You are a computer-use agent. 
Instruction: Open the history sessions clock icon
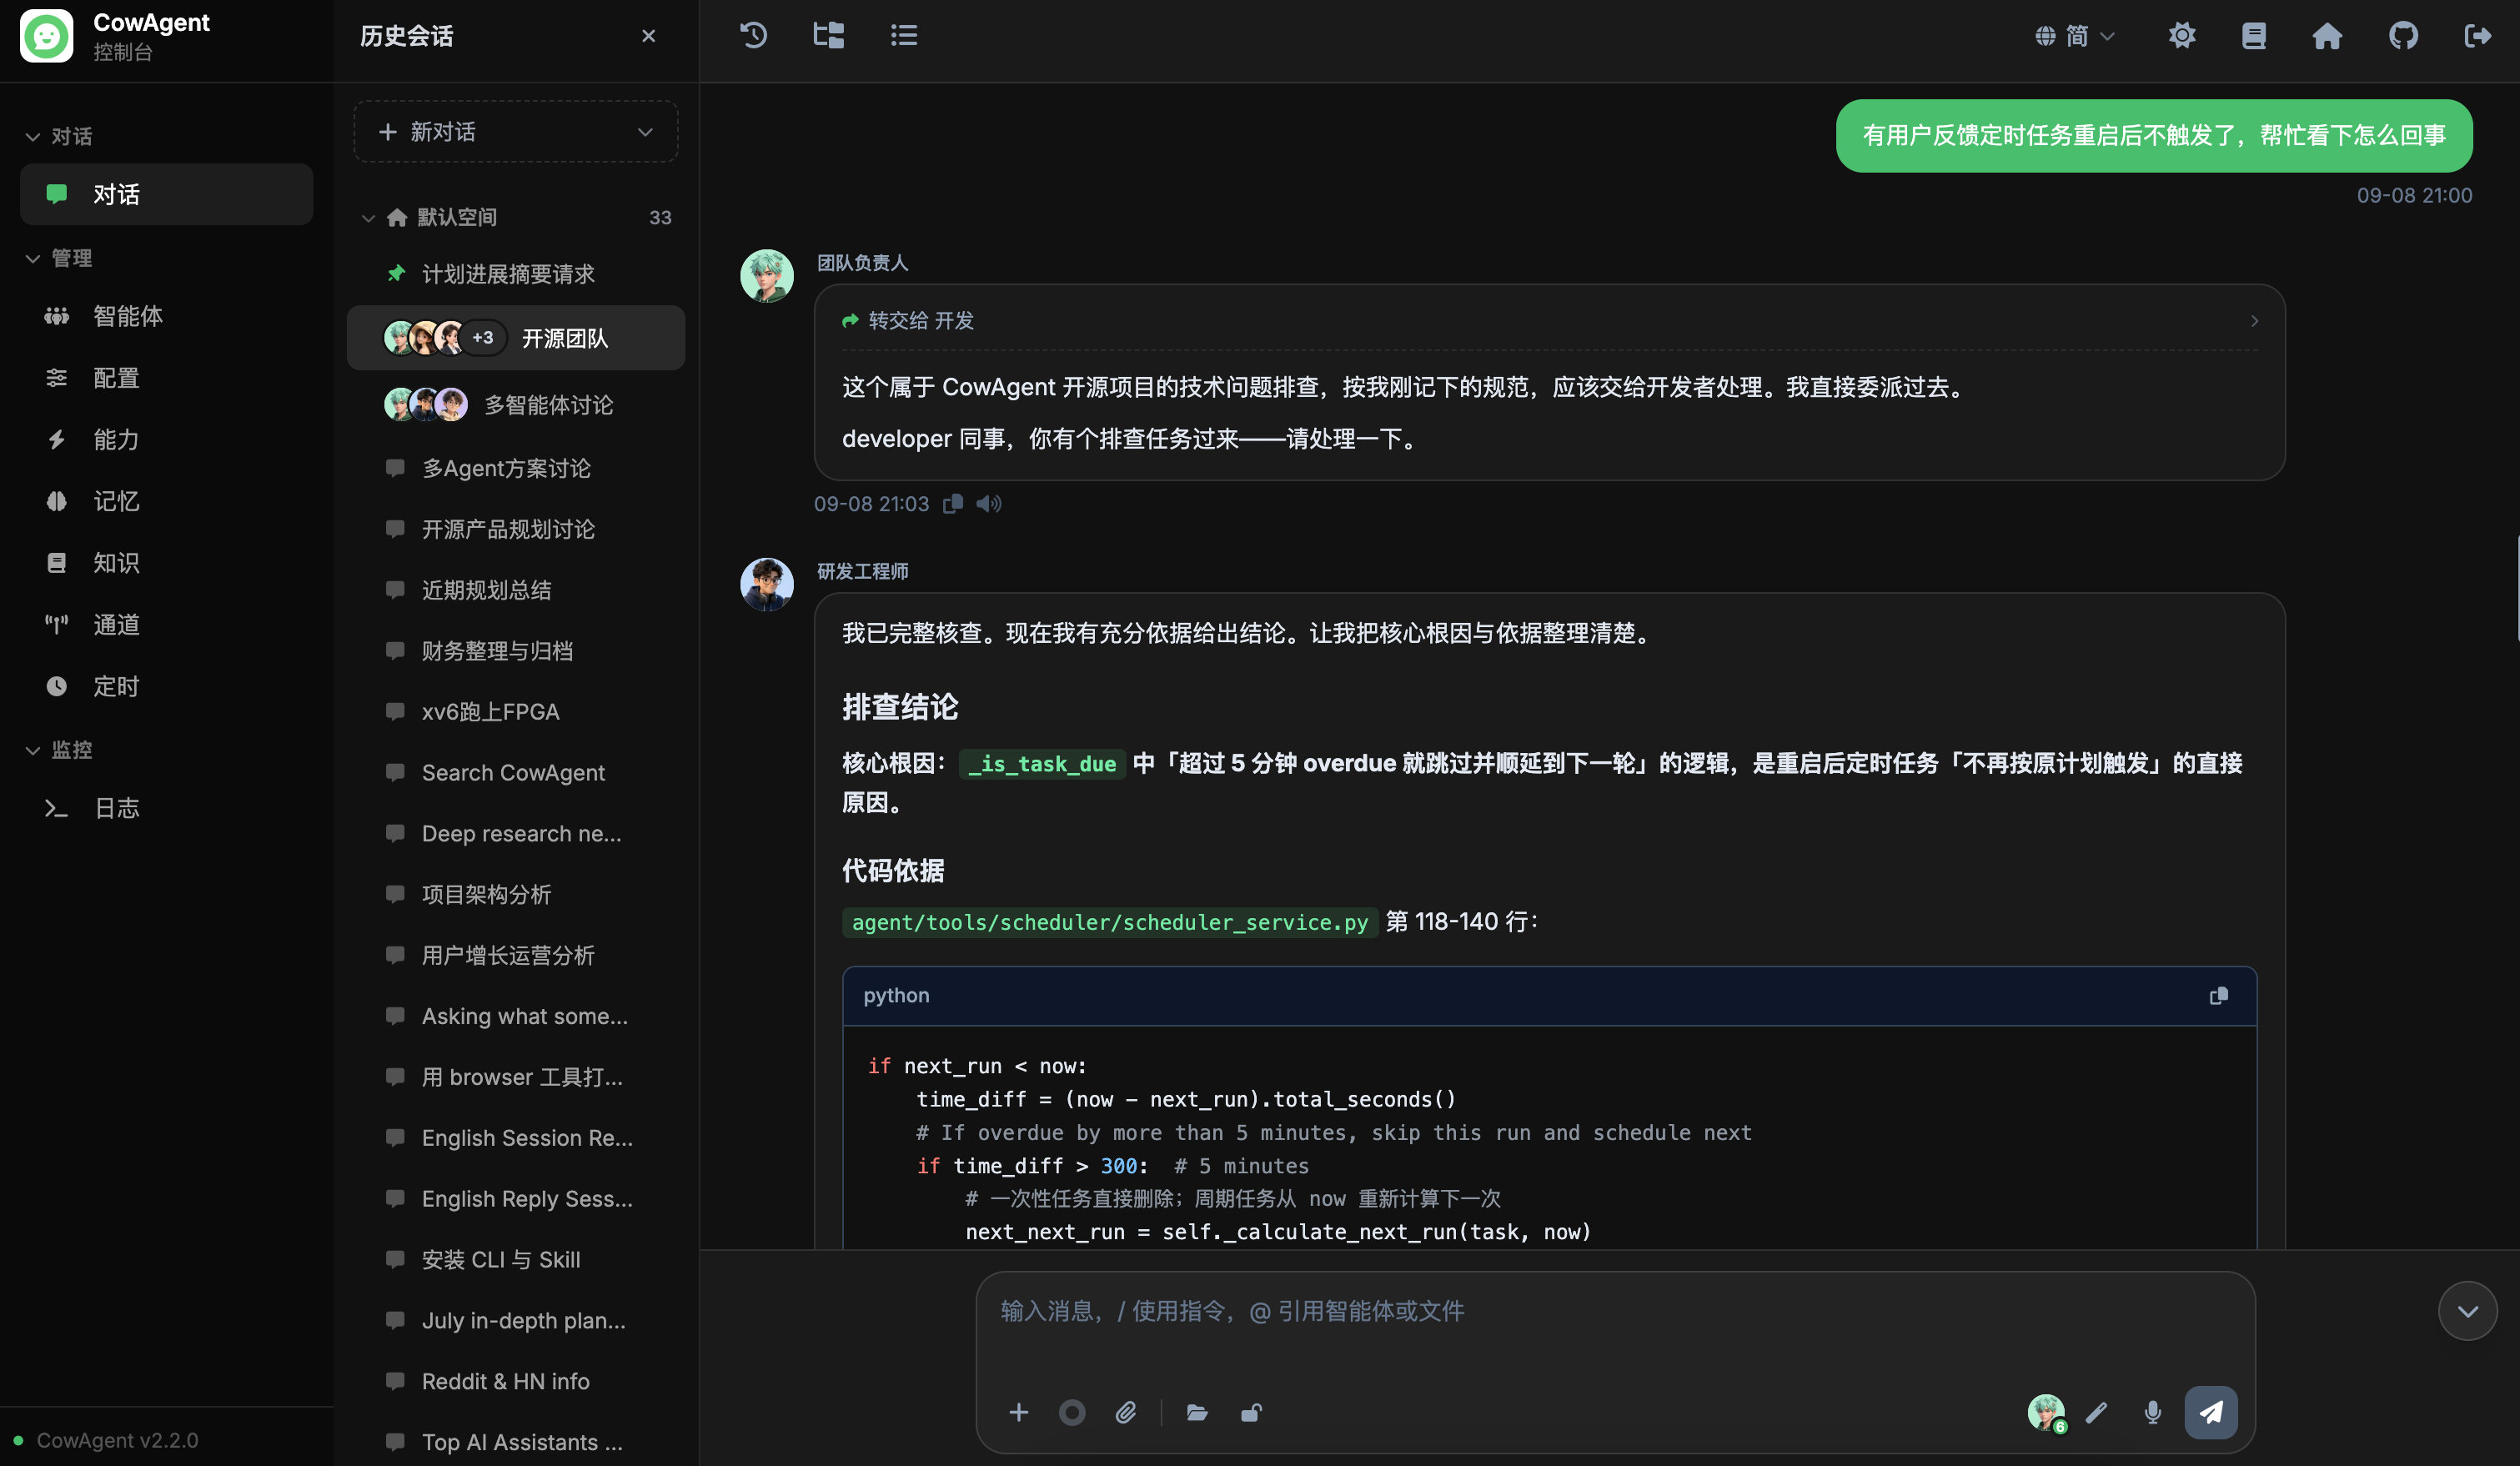[x=753, y=36]
